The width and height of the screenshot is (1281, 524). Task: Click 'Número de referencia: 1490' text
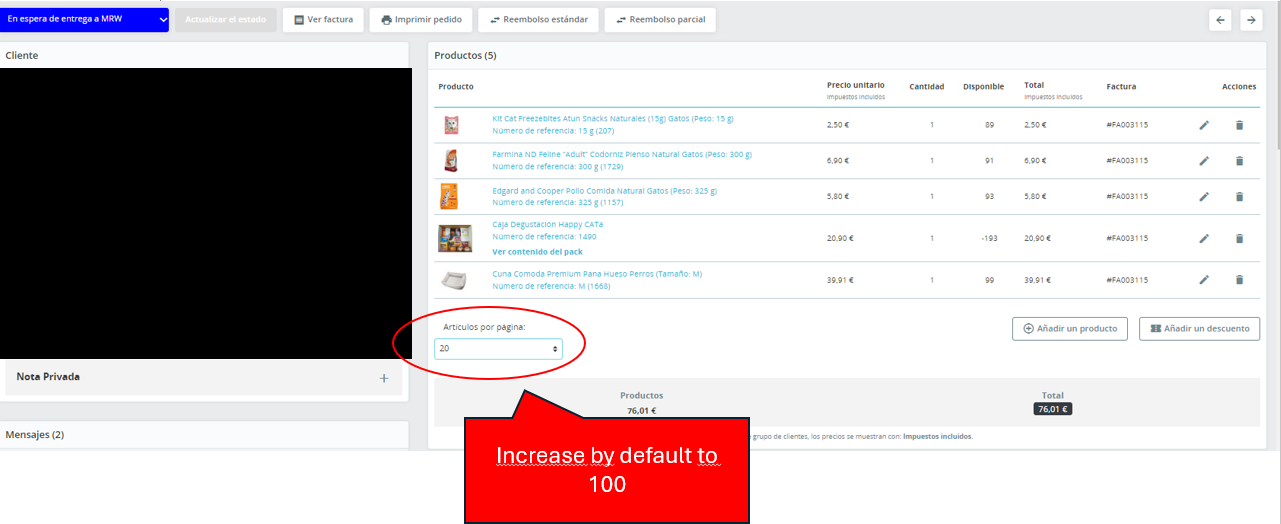click(544, 237)
